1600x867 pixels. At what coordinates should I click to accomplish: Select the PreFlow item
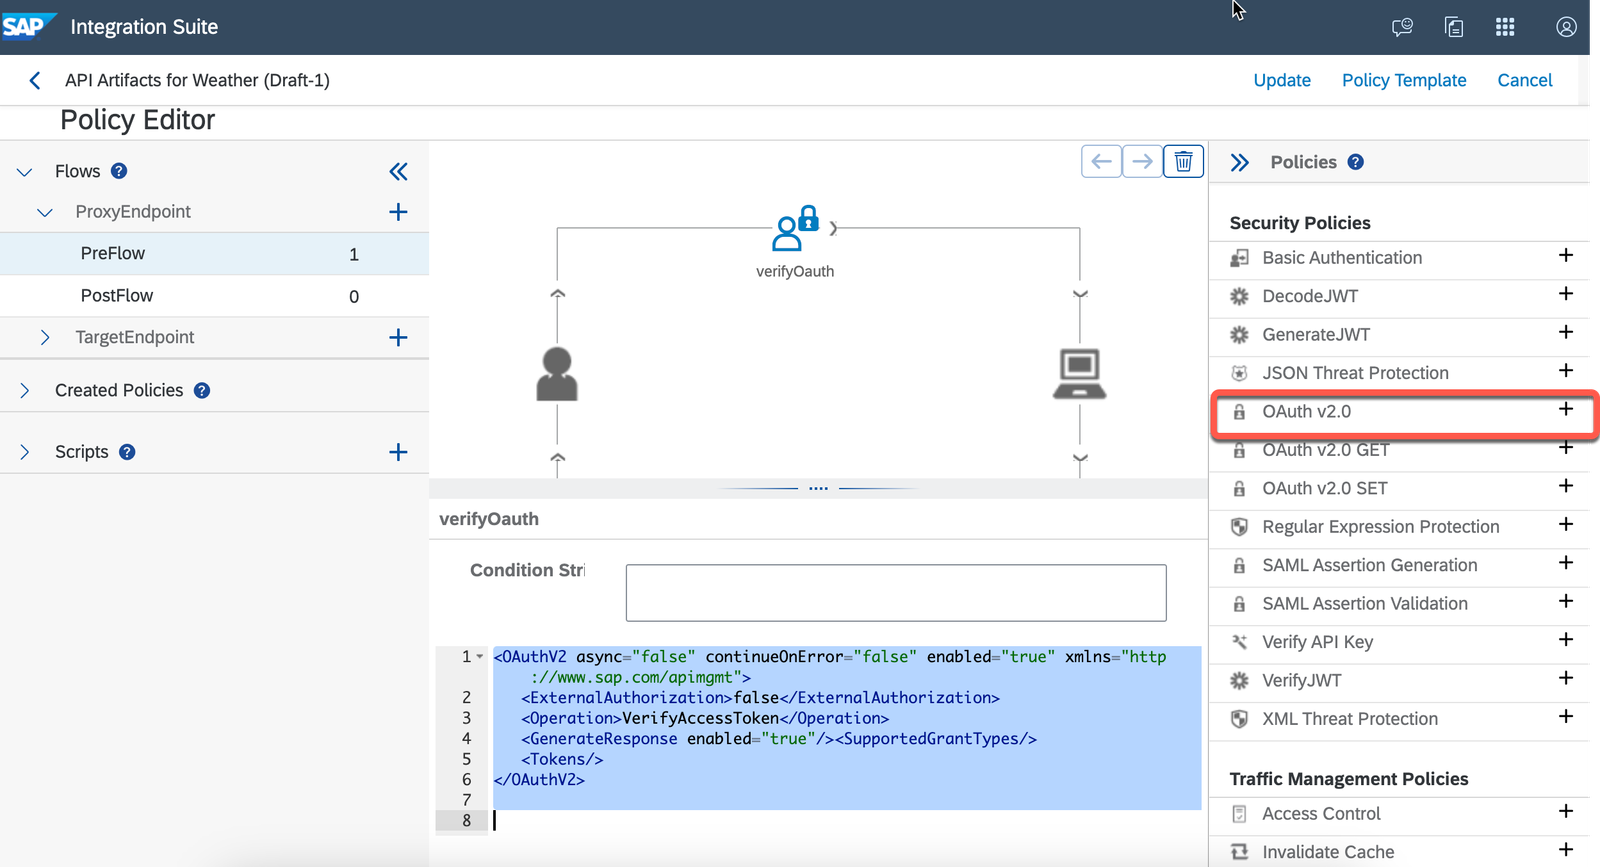pyautogui.click(x=113, y=254)
